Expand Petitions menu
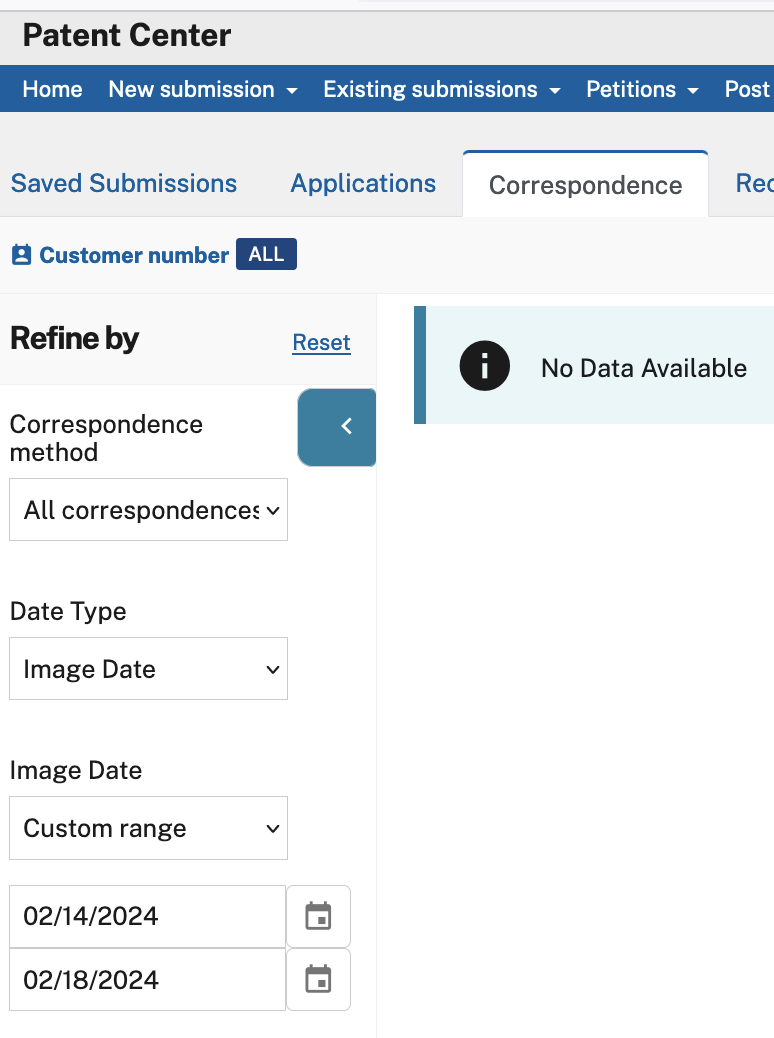The width and height of the screenshot is (774, 1038). click(x=642, y=89)
